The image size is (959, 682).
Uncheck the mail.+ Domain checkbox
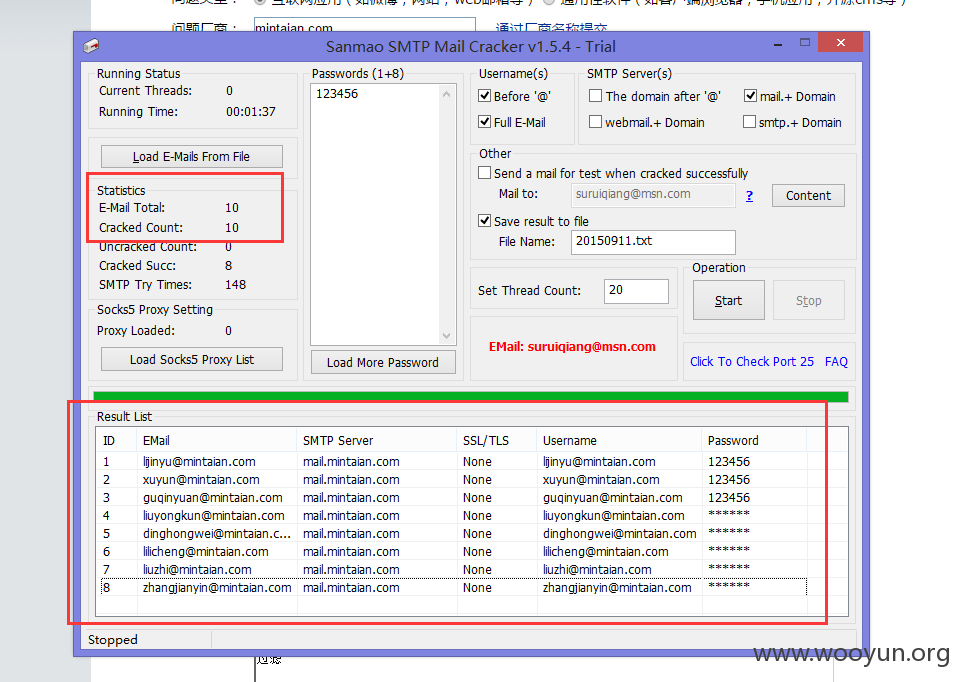[x=750, y=96]
